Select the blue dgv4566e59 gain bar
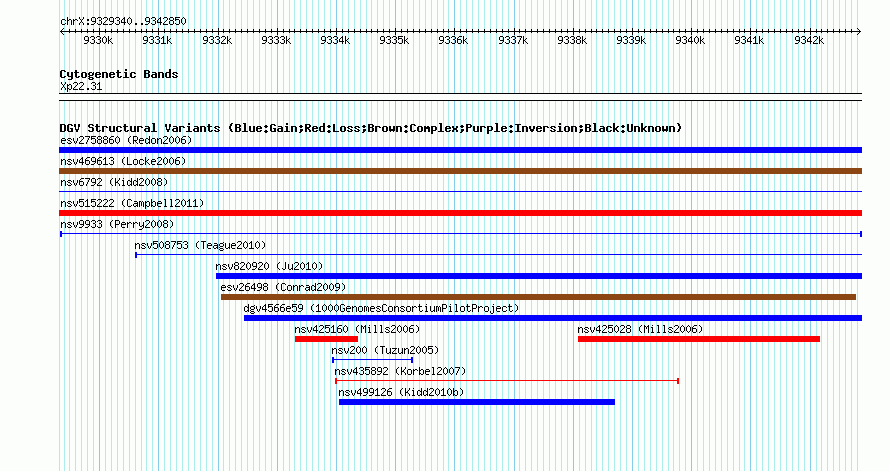The height and width of the screenshot is (471, 890). click(553, 318)
